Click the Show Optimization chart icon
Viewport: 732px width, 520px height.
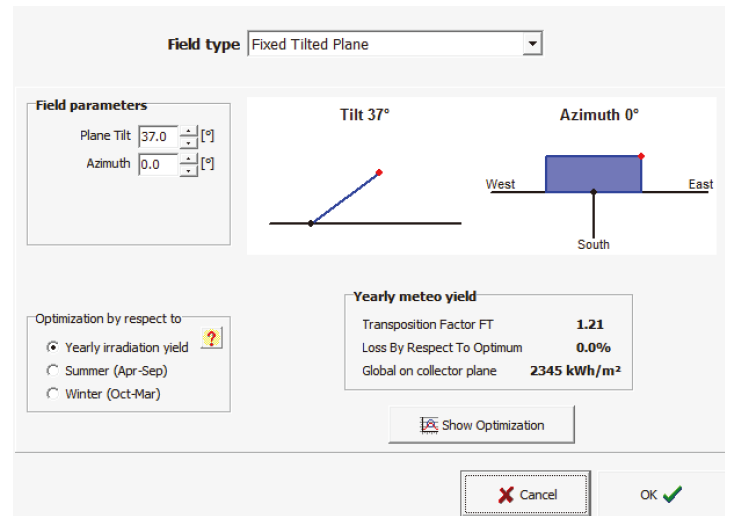click(429, 425)
